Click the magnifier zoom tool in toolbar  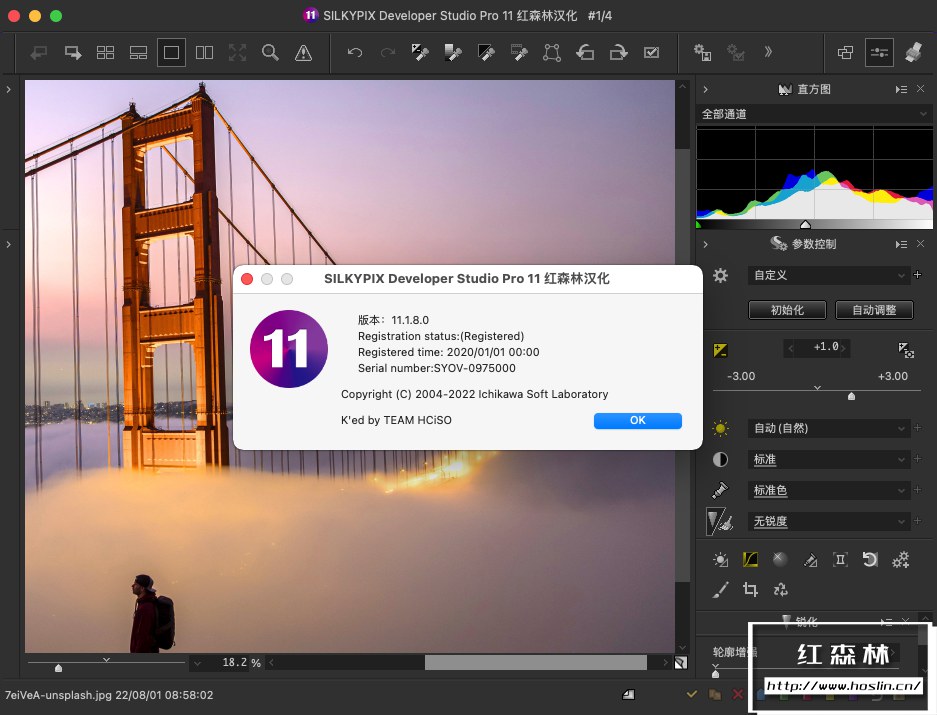coord(270,52)
